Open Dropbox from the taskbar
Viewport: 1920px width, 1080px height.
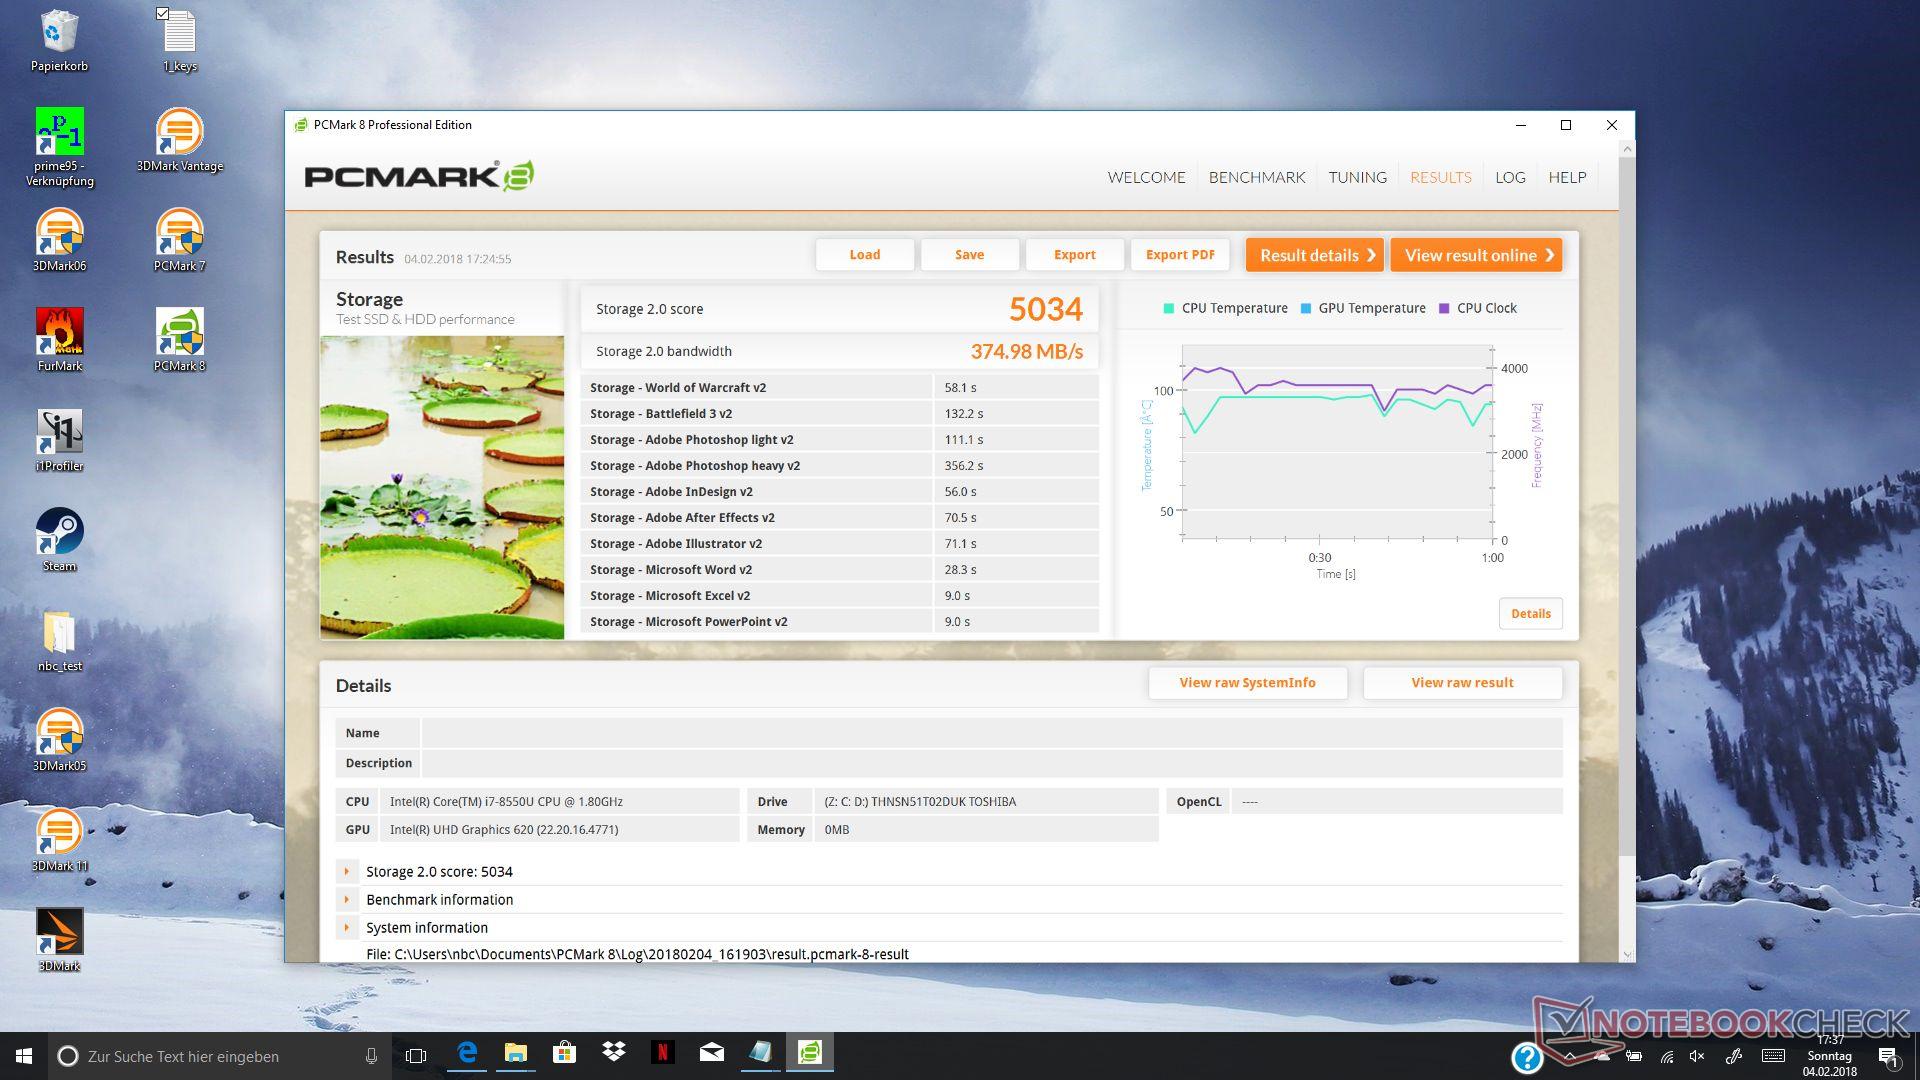613,1053
